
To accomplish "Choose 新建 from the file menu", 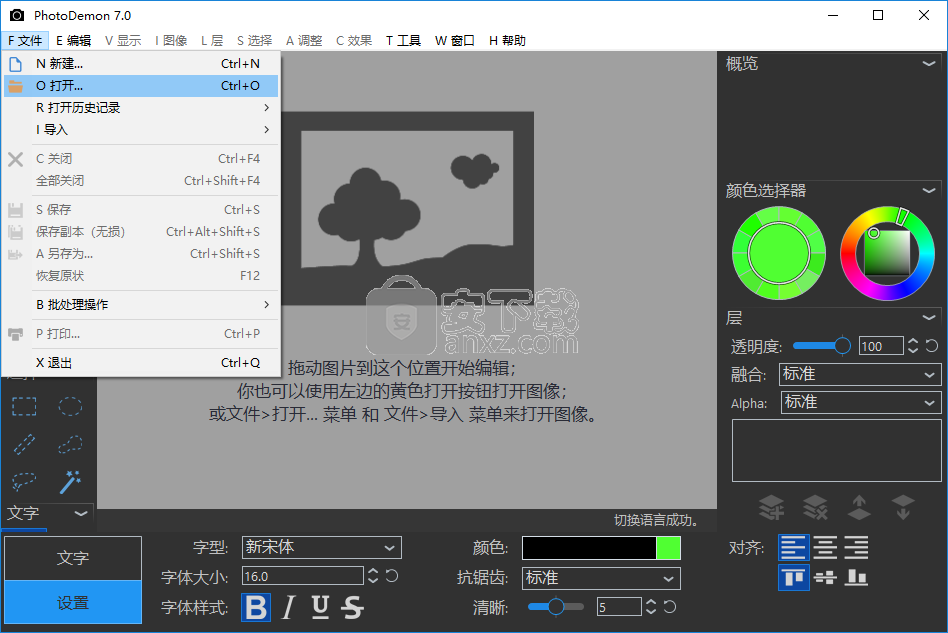I will 141,63.
